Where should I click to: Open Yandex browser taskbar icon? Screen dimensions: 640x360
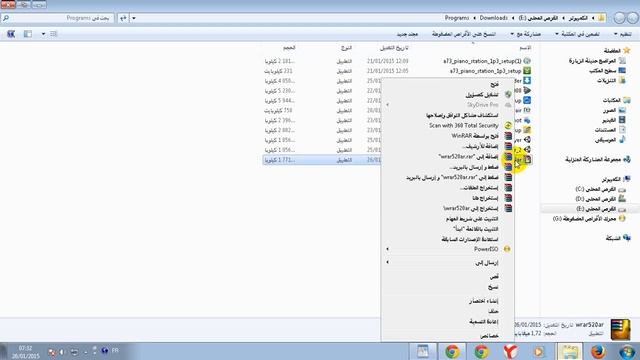(510, 351)
